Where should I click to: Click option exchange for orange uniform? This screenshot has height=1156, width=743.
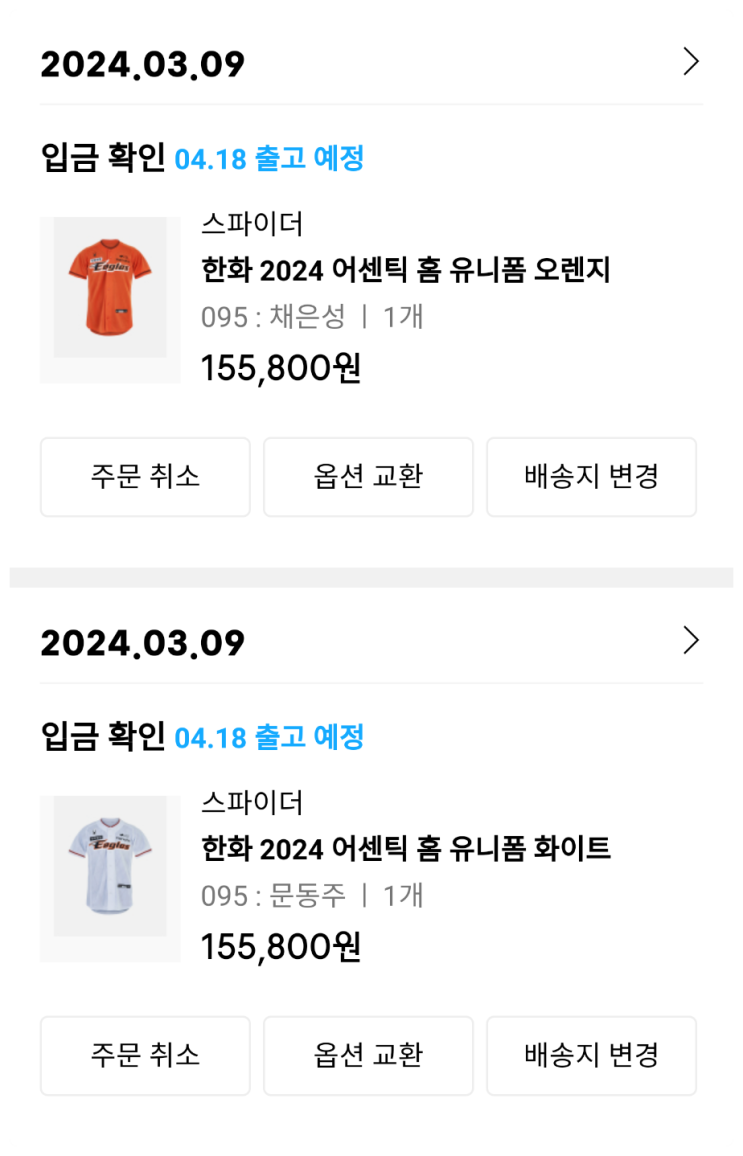(368, 477)
